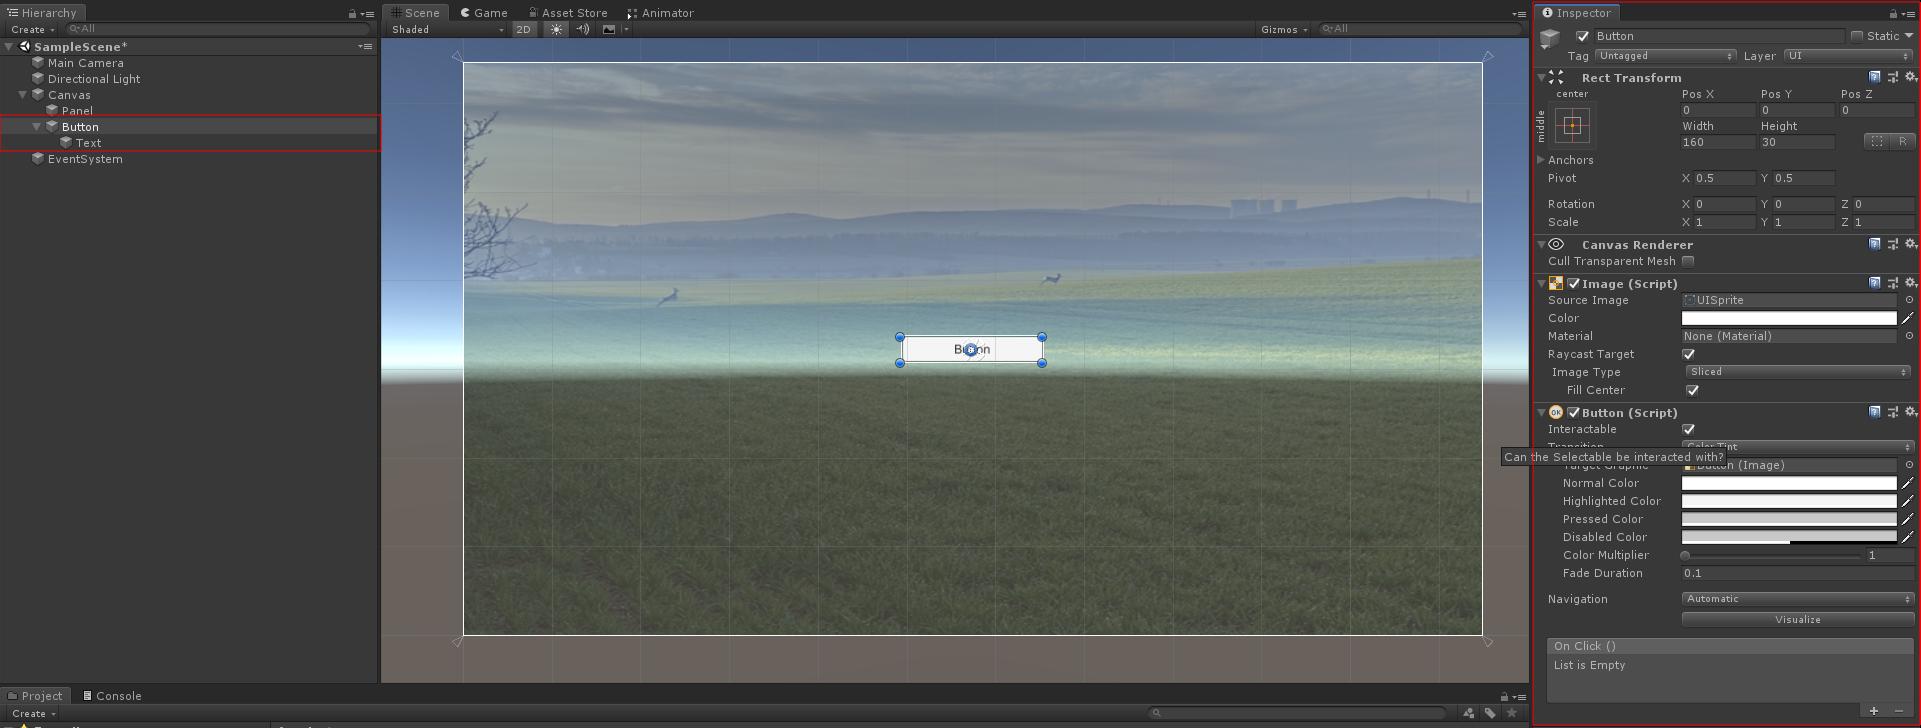Open object picker for Target Graphic
The height and width of the screenshot is (728, 1921).
tap(1908, 465)
